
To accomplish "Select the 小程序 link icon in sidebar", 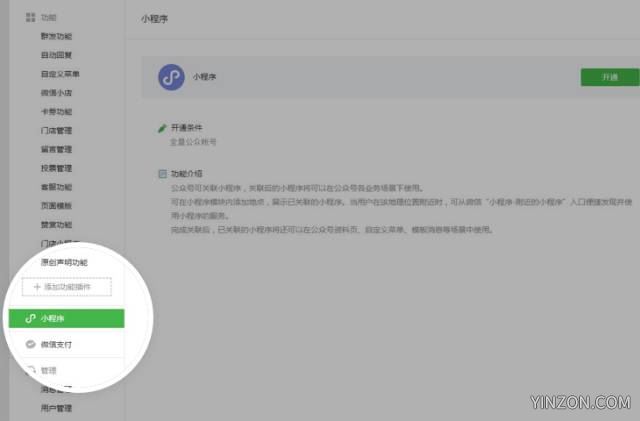I will click(x=30, y=318).
